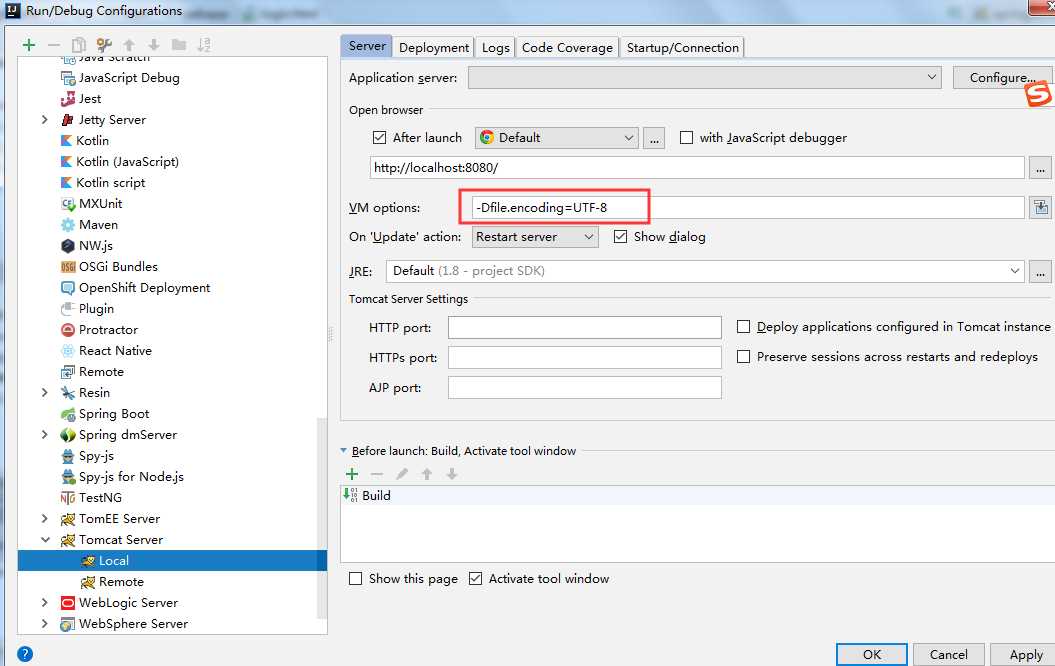Image resolution: width=1055 pixels, height=666 pixels.
Task: Enable Preserve sessions across restarts
Action: [743, 357]
